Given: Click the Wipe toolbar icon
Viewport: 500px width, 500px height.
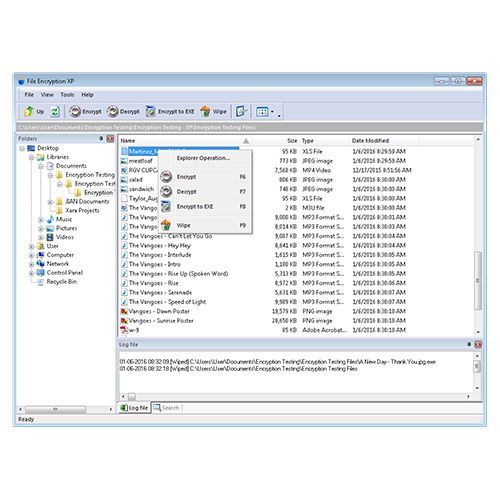Looking at the screenshot, I should [213, 111].
